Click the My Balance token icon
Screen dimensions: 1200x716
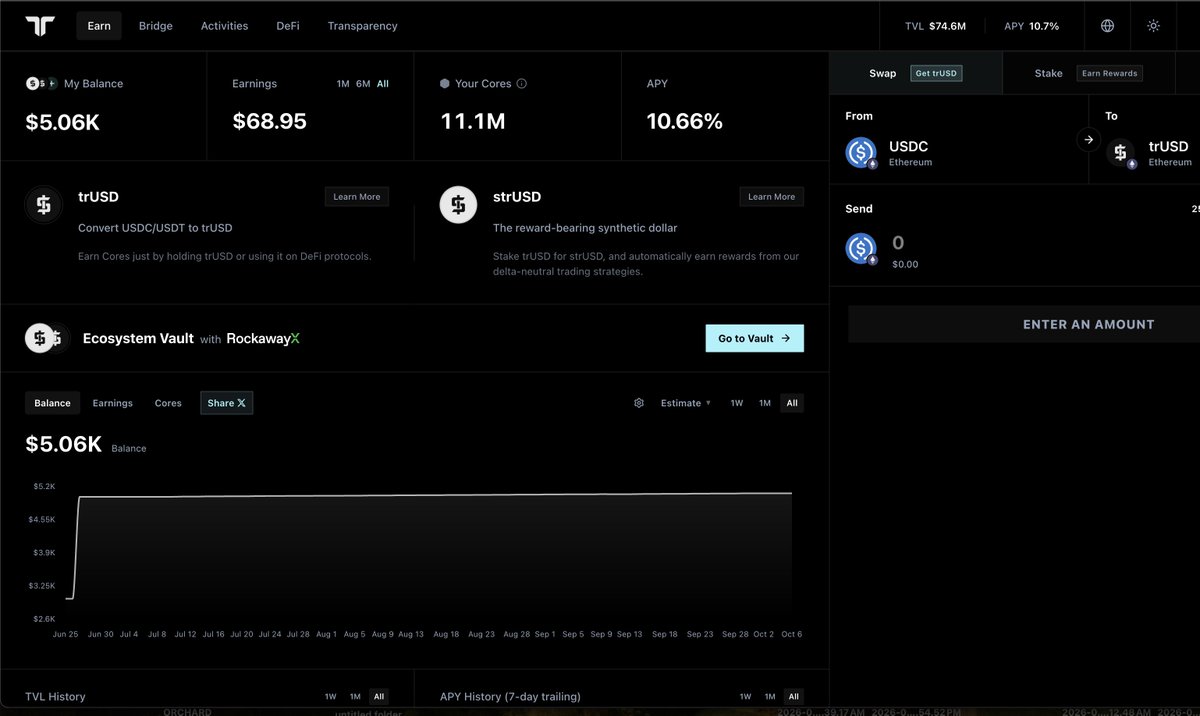pos(42,84)
